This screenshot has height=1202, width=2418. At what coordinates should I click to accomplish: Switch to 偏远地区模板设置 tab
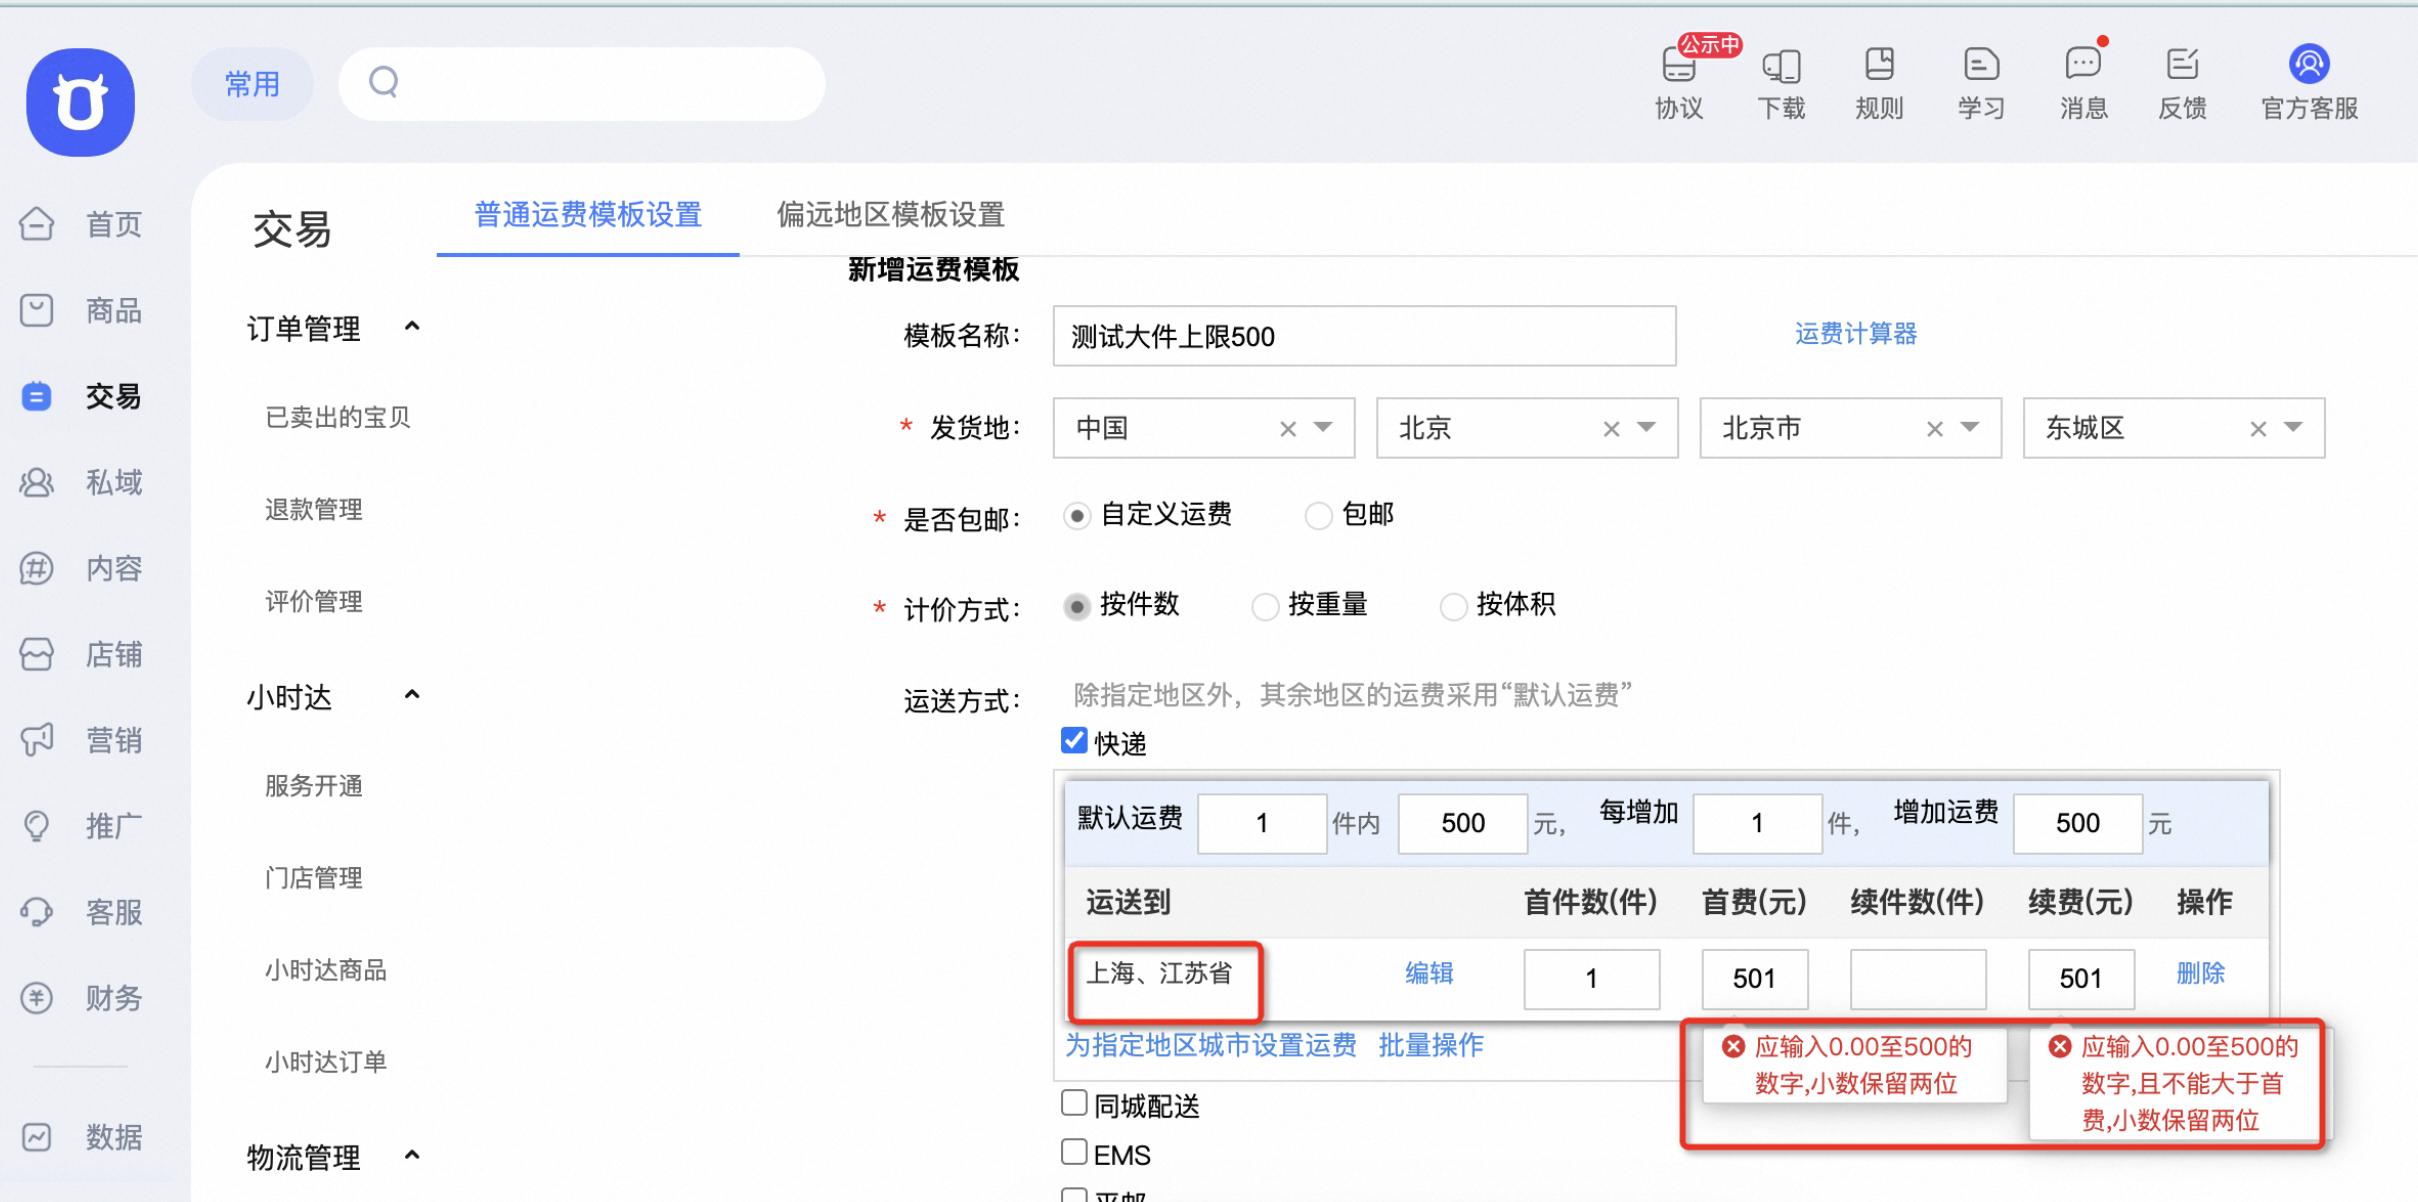coord(891,214)
